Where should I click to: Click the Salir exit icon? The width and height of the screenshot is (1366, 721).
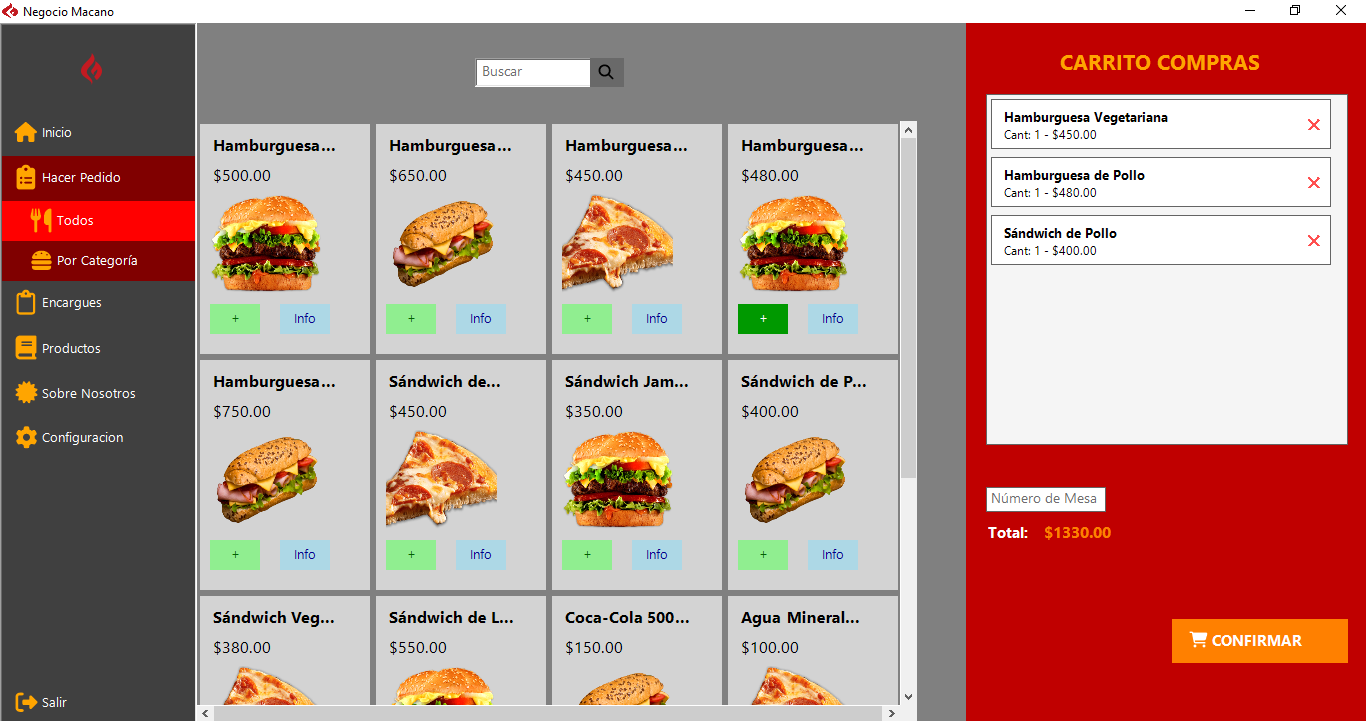pyautogui.click(x=26, y=702)
